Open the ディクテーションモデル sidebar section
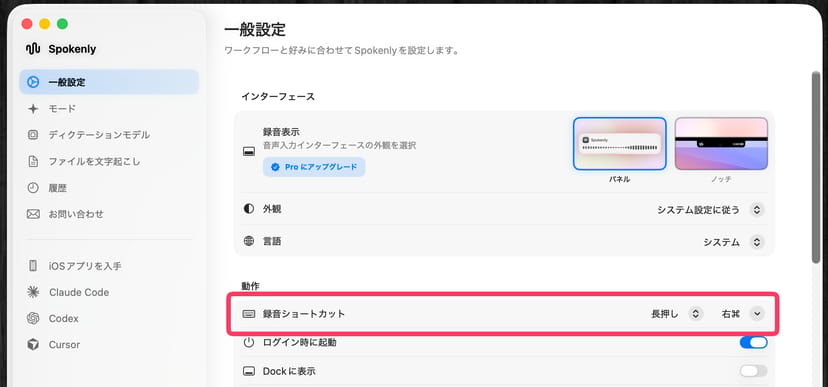Viewport: 828px width, 387px height. (x=109, y=135)
